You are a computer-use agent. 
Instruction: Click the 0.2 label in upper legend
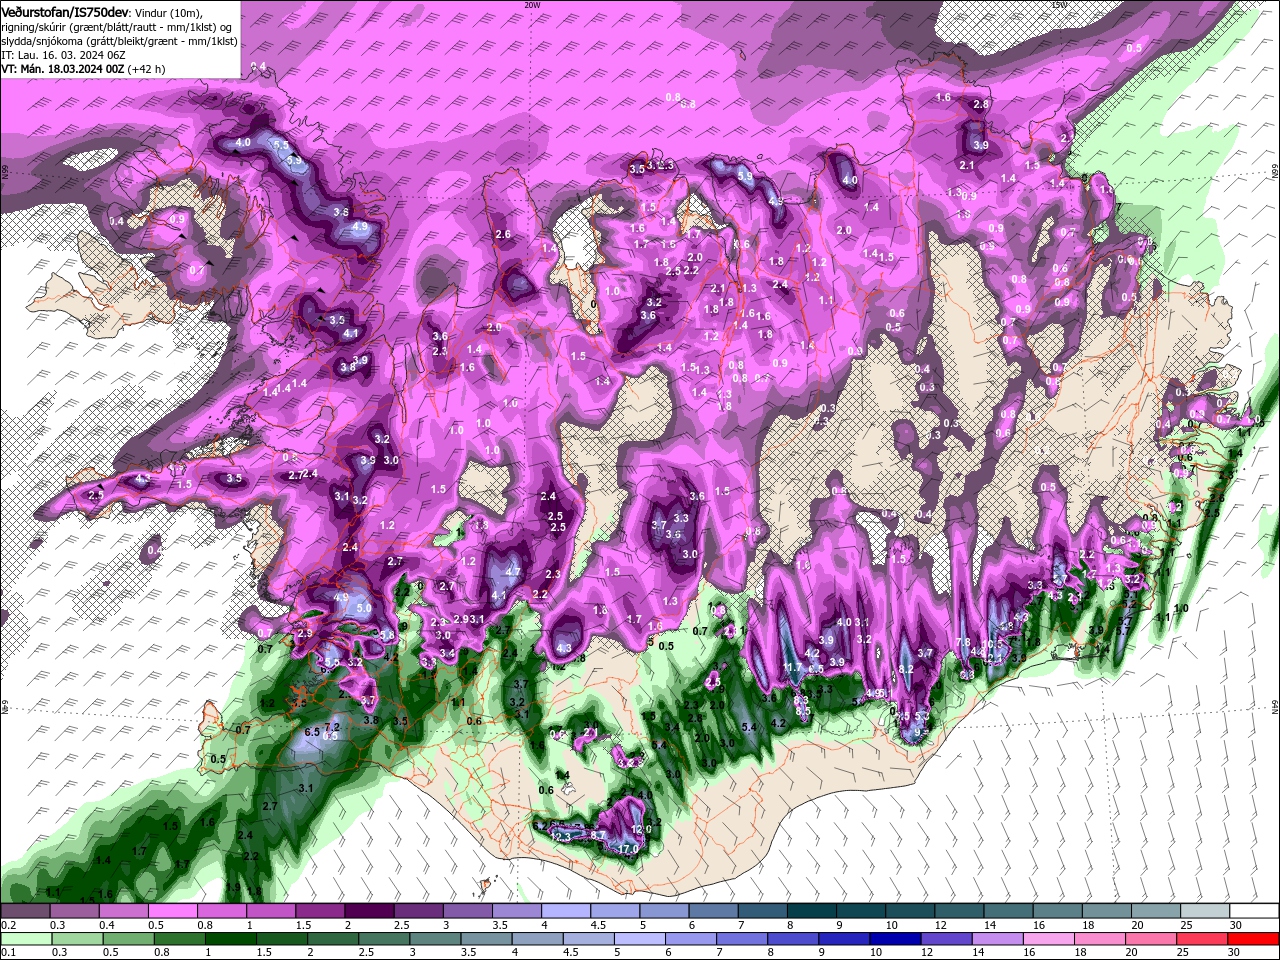pyautogui.click(x=9, y=925)
